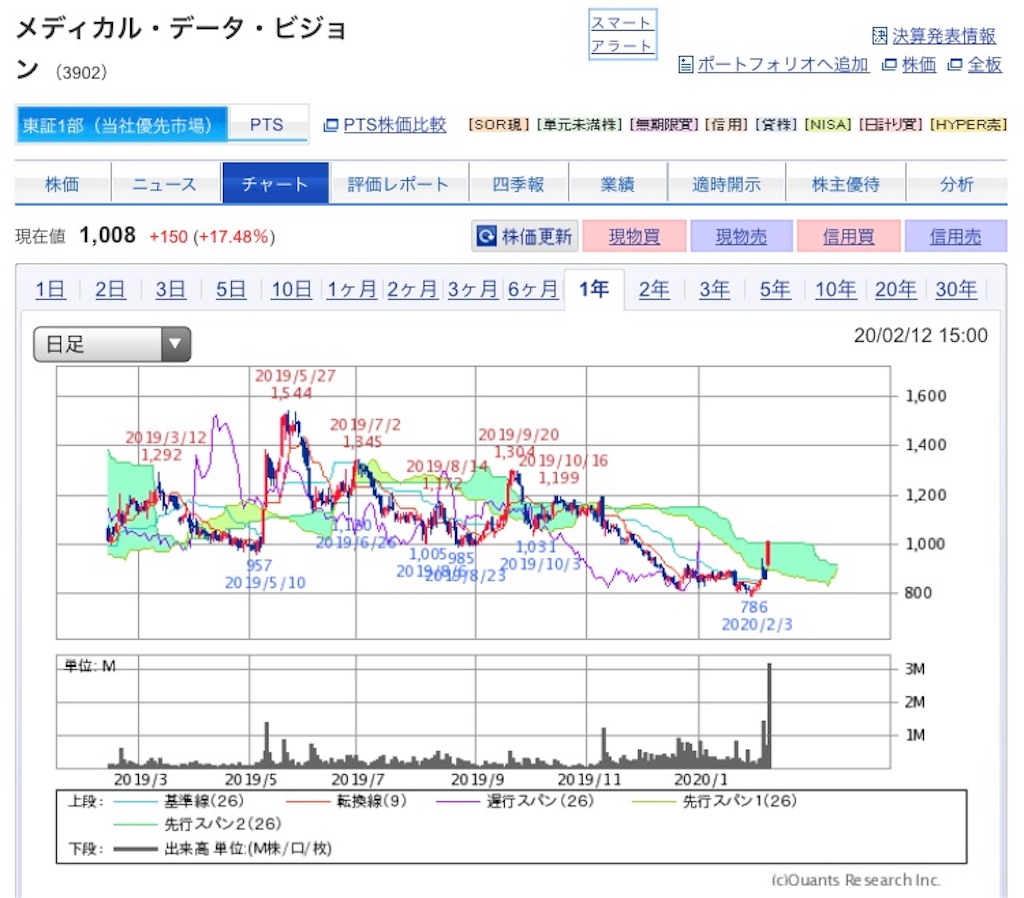
Task: Click the 株価更新 refresh button
Action: pos(525,236)
